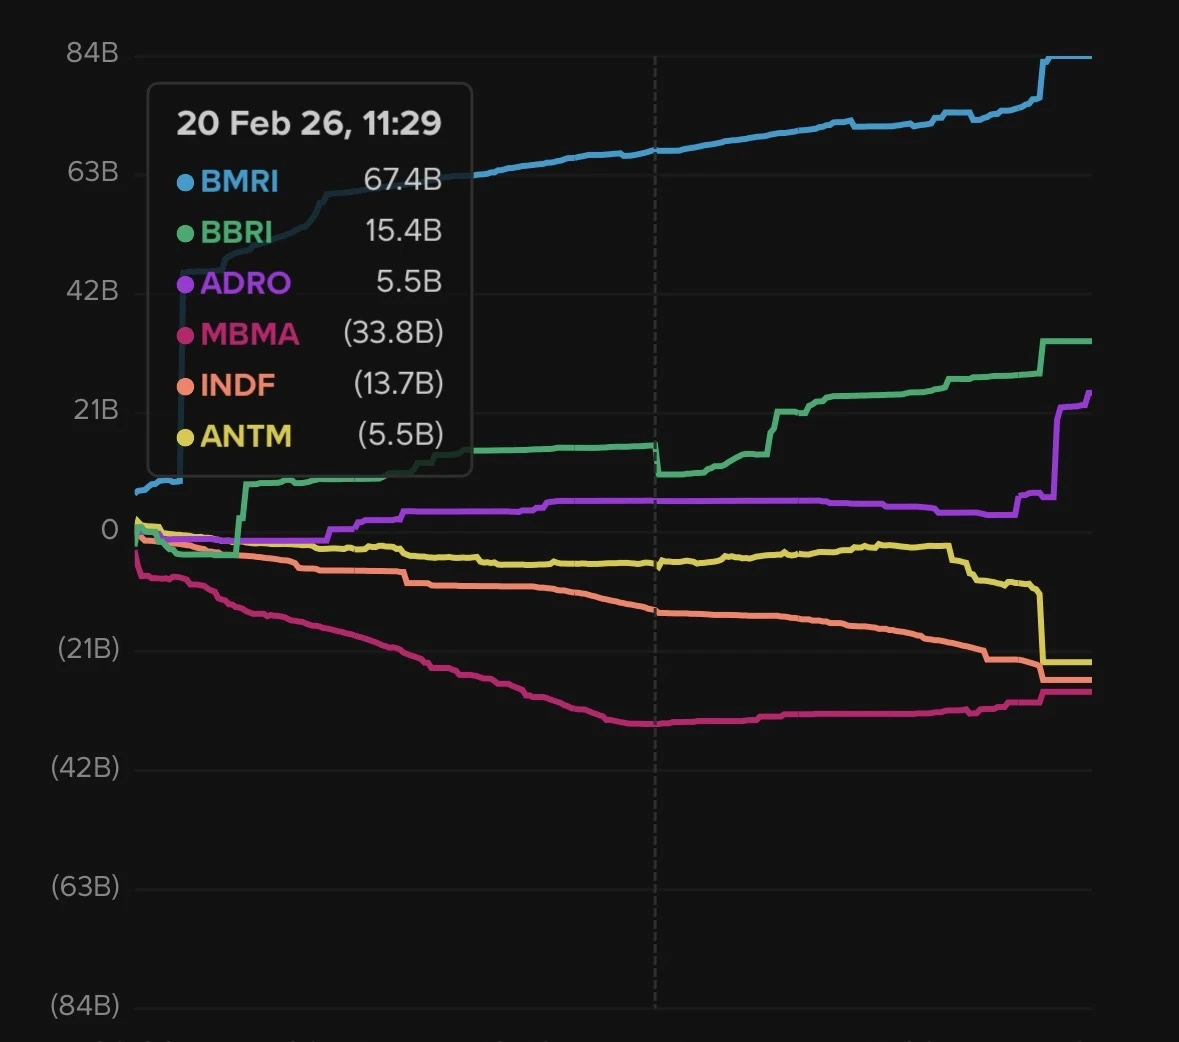The height and width of the screenshot is (1042, 1179).
Task: Click the INDF value (13.7B)
Action: (x=398, y=383)
